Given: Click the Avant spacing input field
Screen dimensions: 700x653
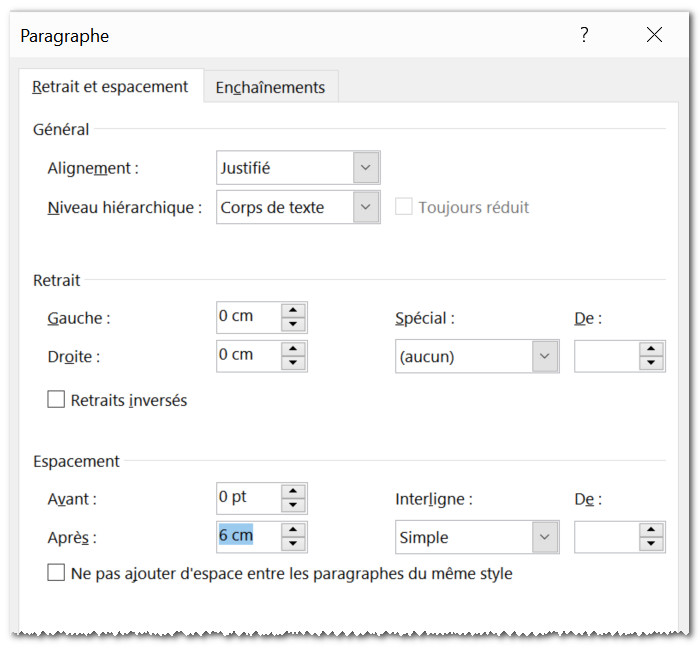Looking at the screenshot, I should click(x=247, y=497).
